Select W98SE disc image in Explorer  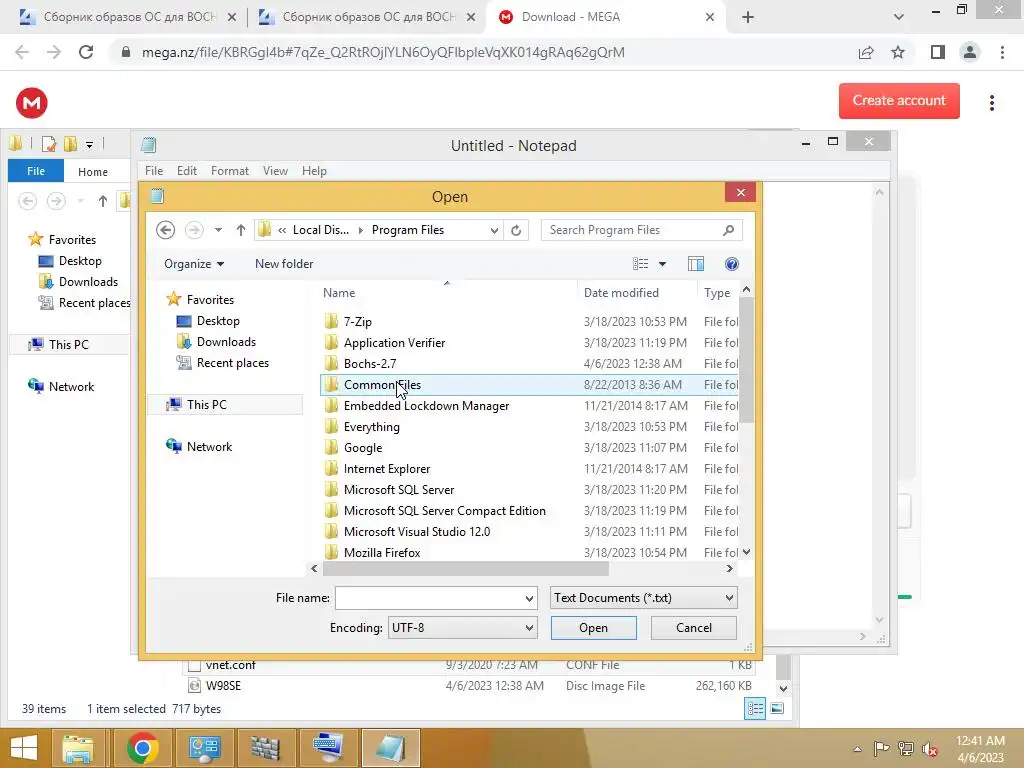470,686
